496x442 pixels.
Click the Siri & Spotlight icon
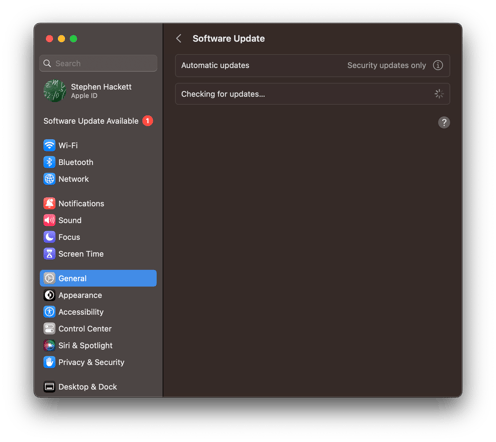pyautogui.click(x=49, y=345)
